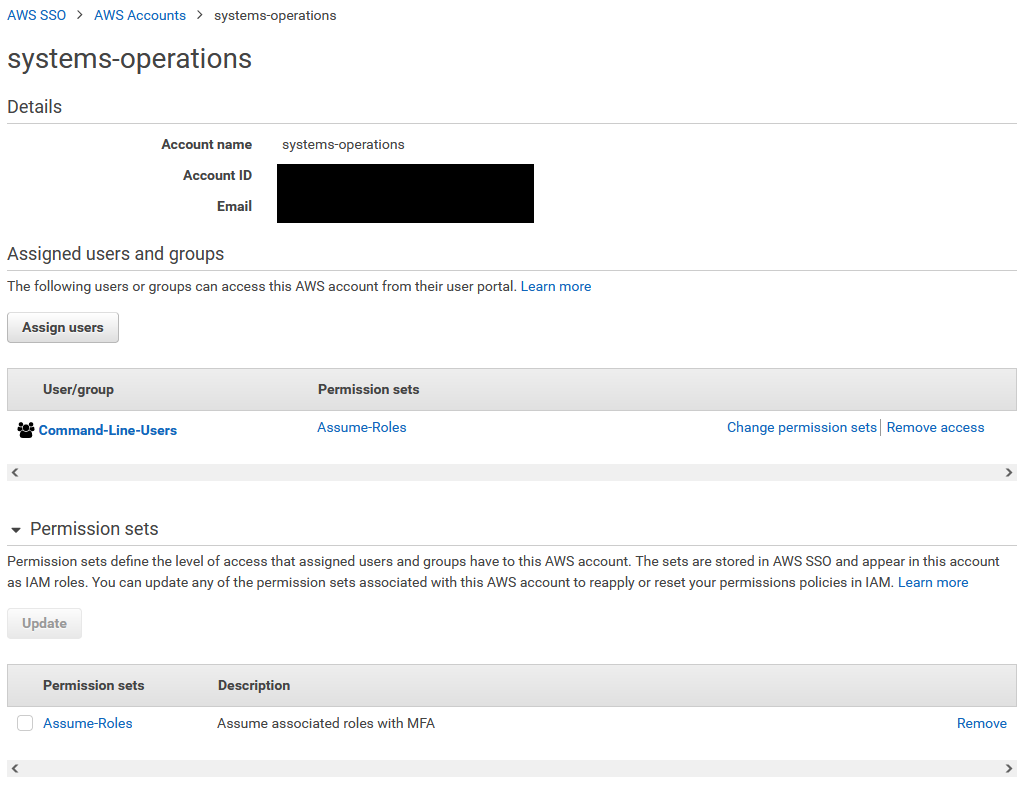
Task: Open the Assume-Roles permission set in the users table
Action: (x=361, y=427)
